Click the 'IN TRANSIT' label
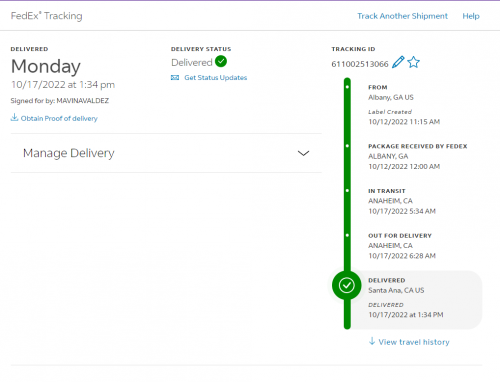 (x=387, y=191)
